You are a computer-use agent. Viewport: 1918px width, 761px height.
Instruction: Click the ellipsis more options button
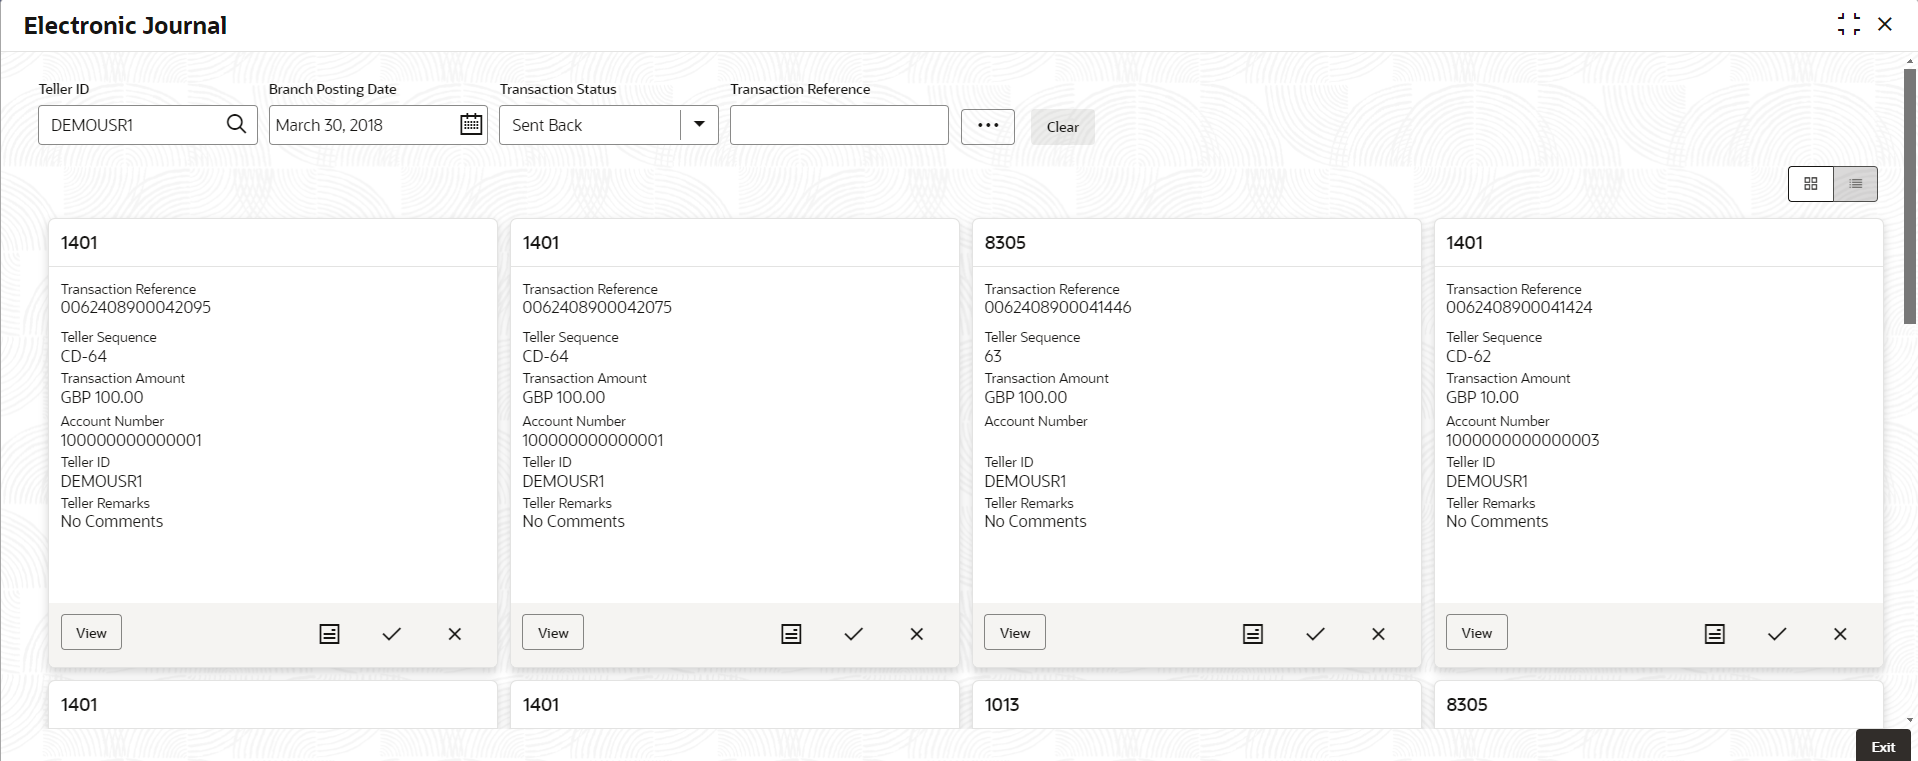click(987, 126)
